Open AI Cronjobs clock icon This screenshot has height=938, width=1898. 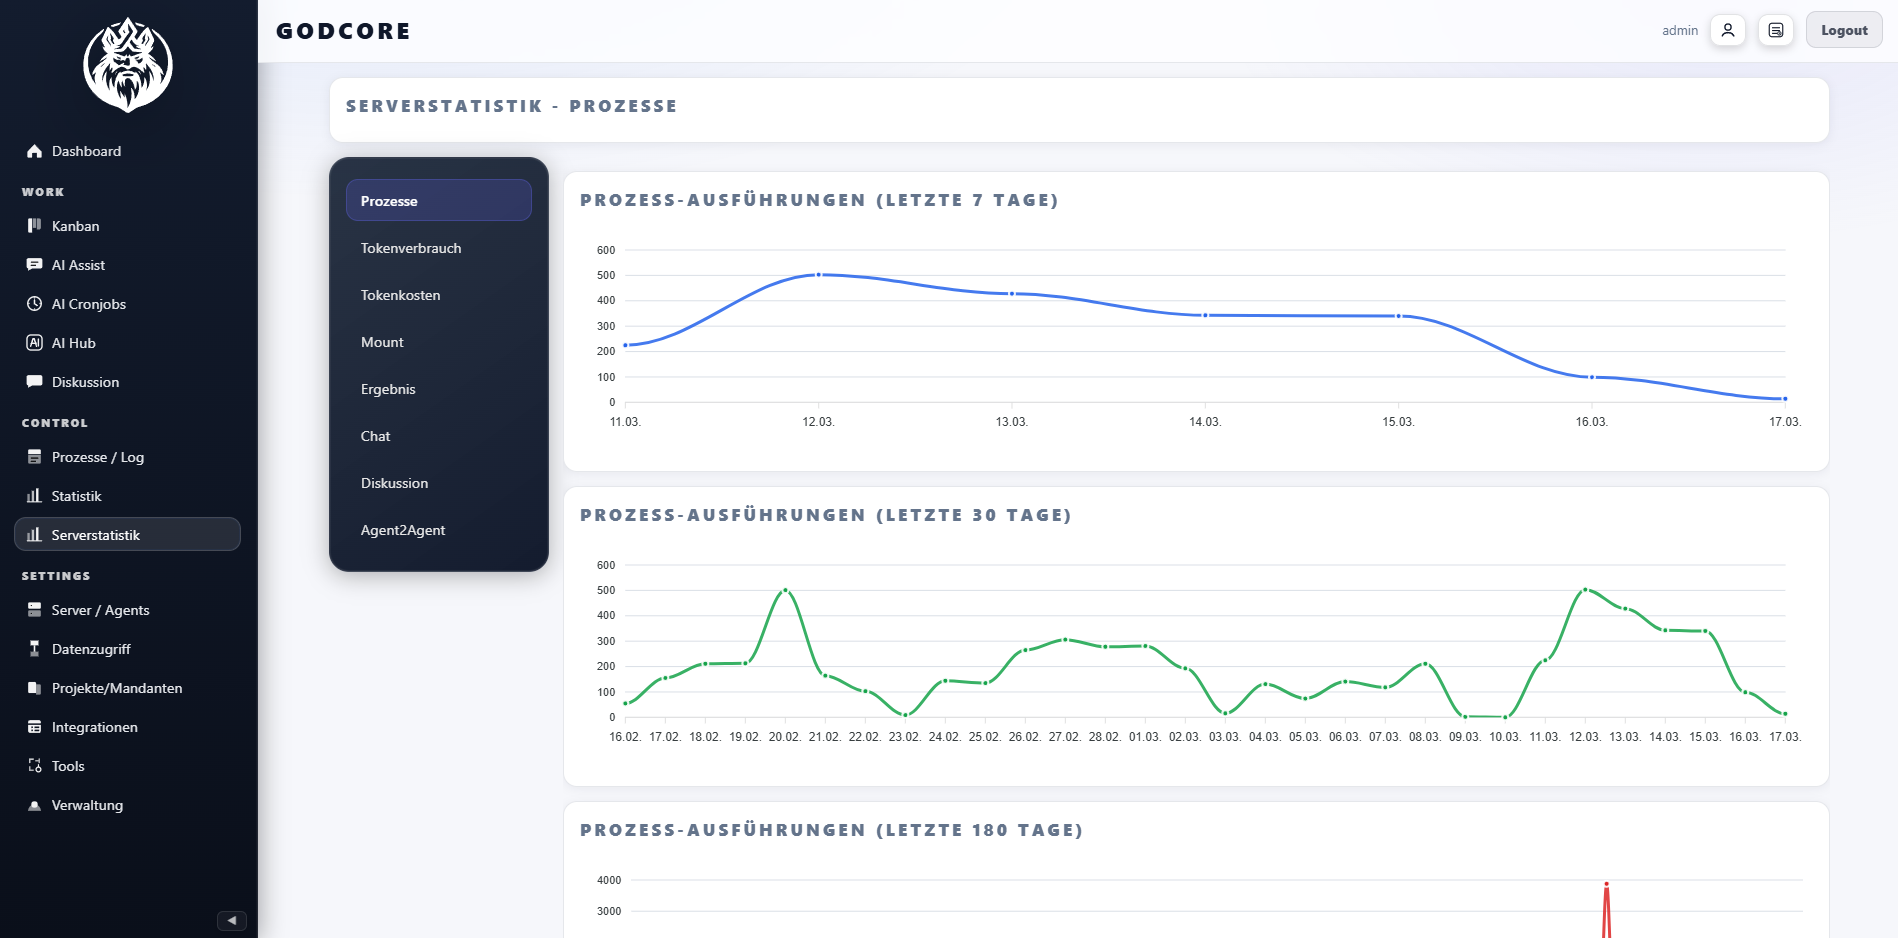click(x=35, y=304)
